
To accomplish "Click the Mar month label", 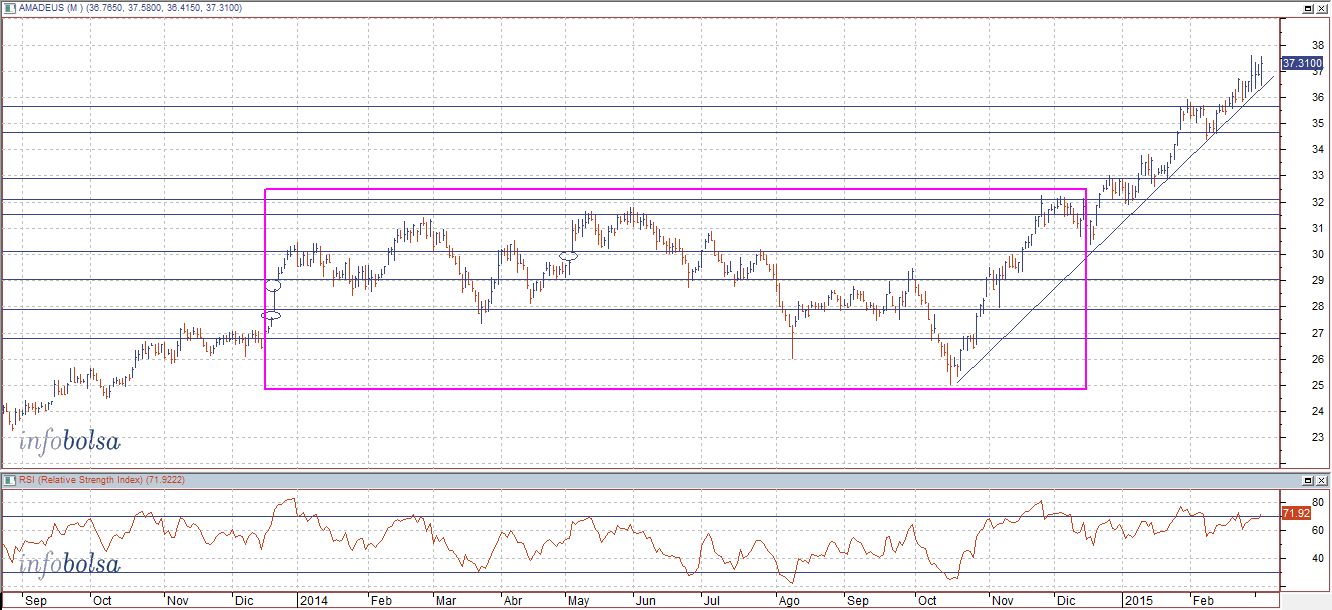I will click(x=444, y=602).
